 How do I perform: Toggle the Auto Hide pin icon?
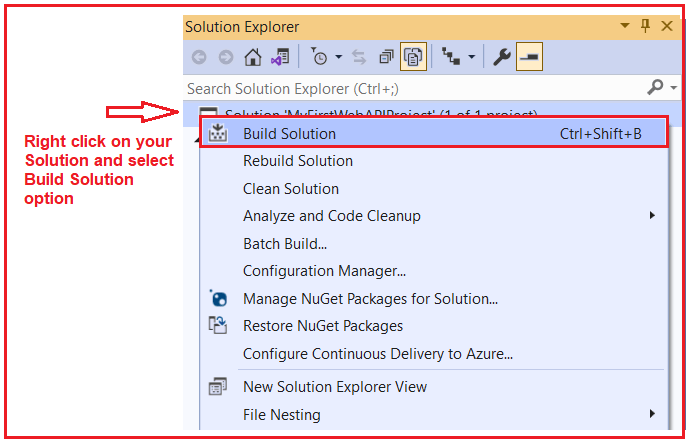[645, 26]
